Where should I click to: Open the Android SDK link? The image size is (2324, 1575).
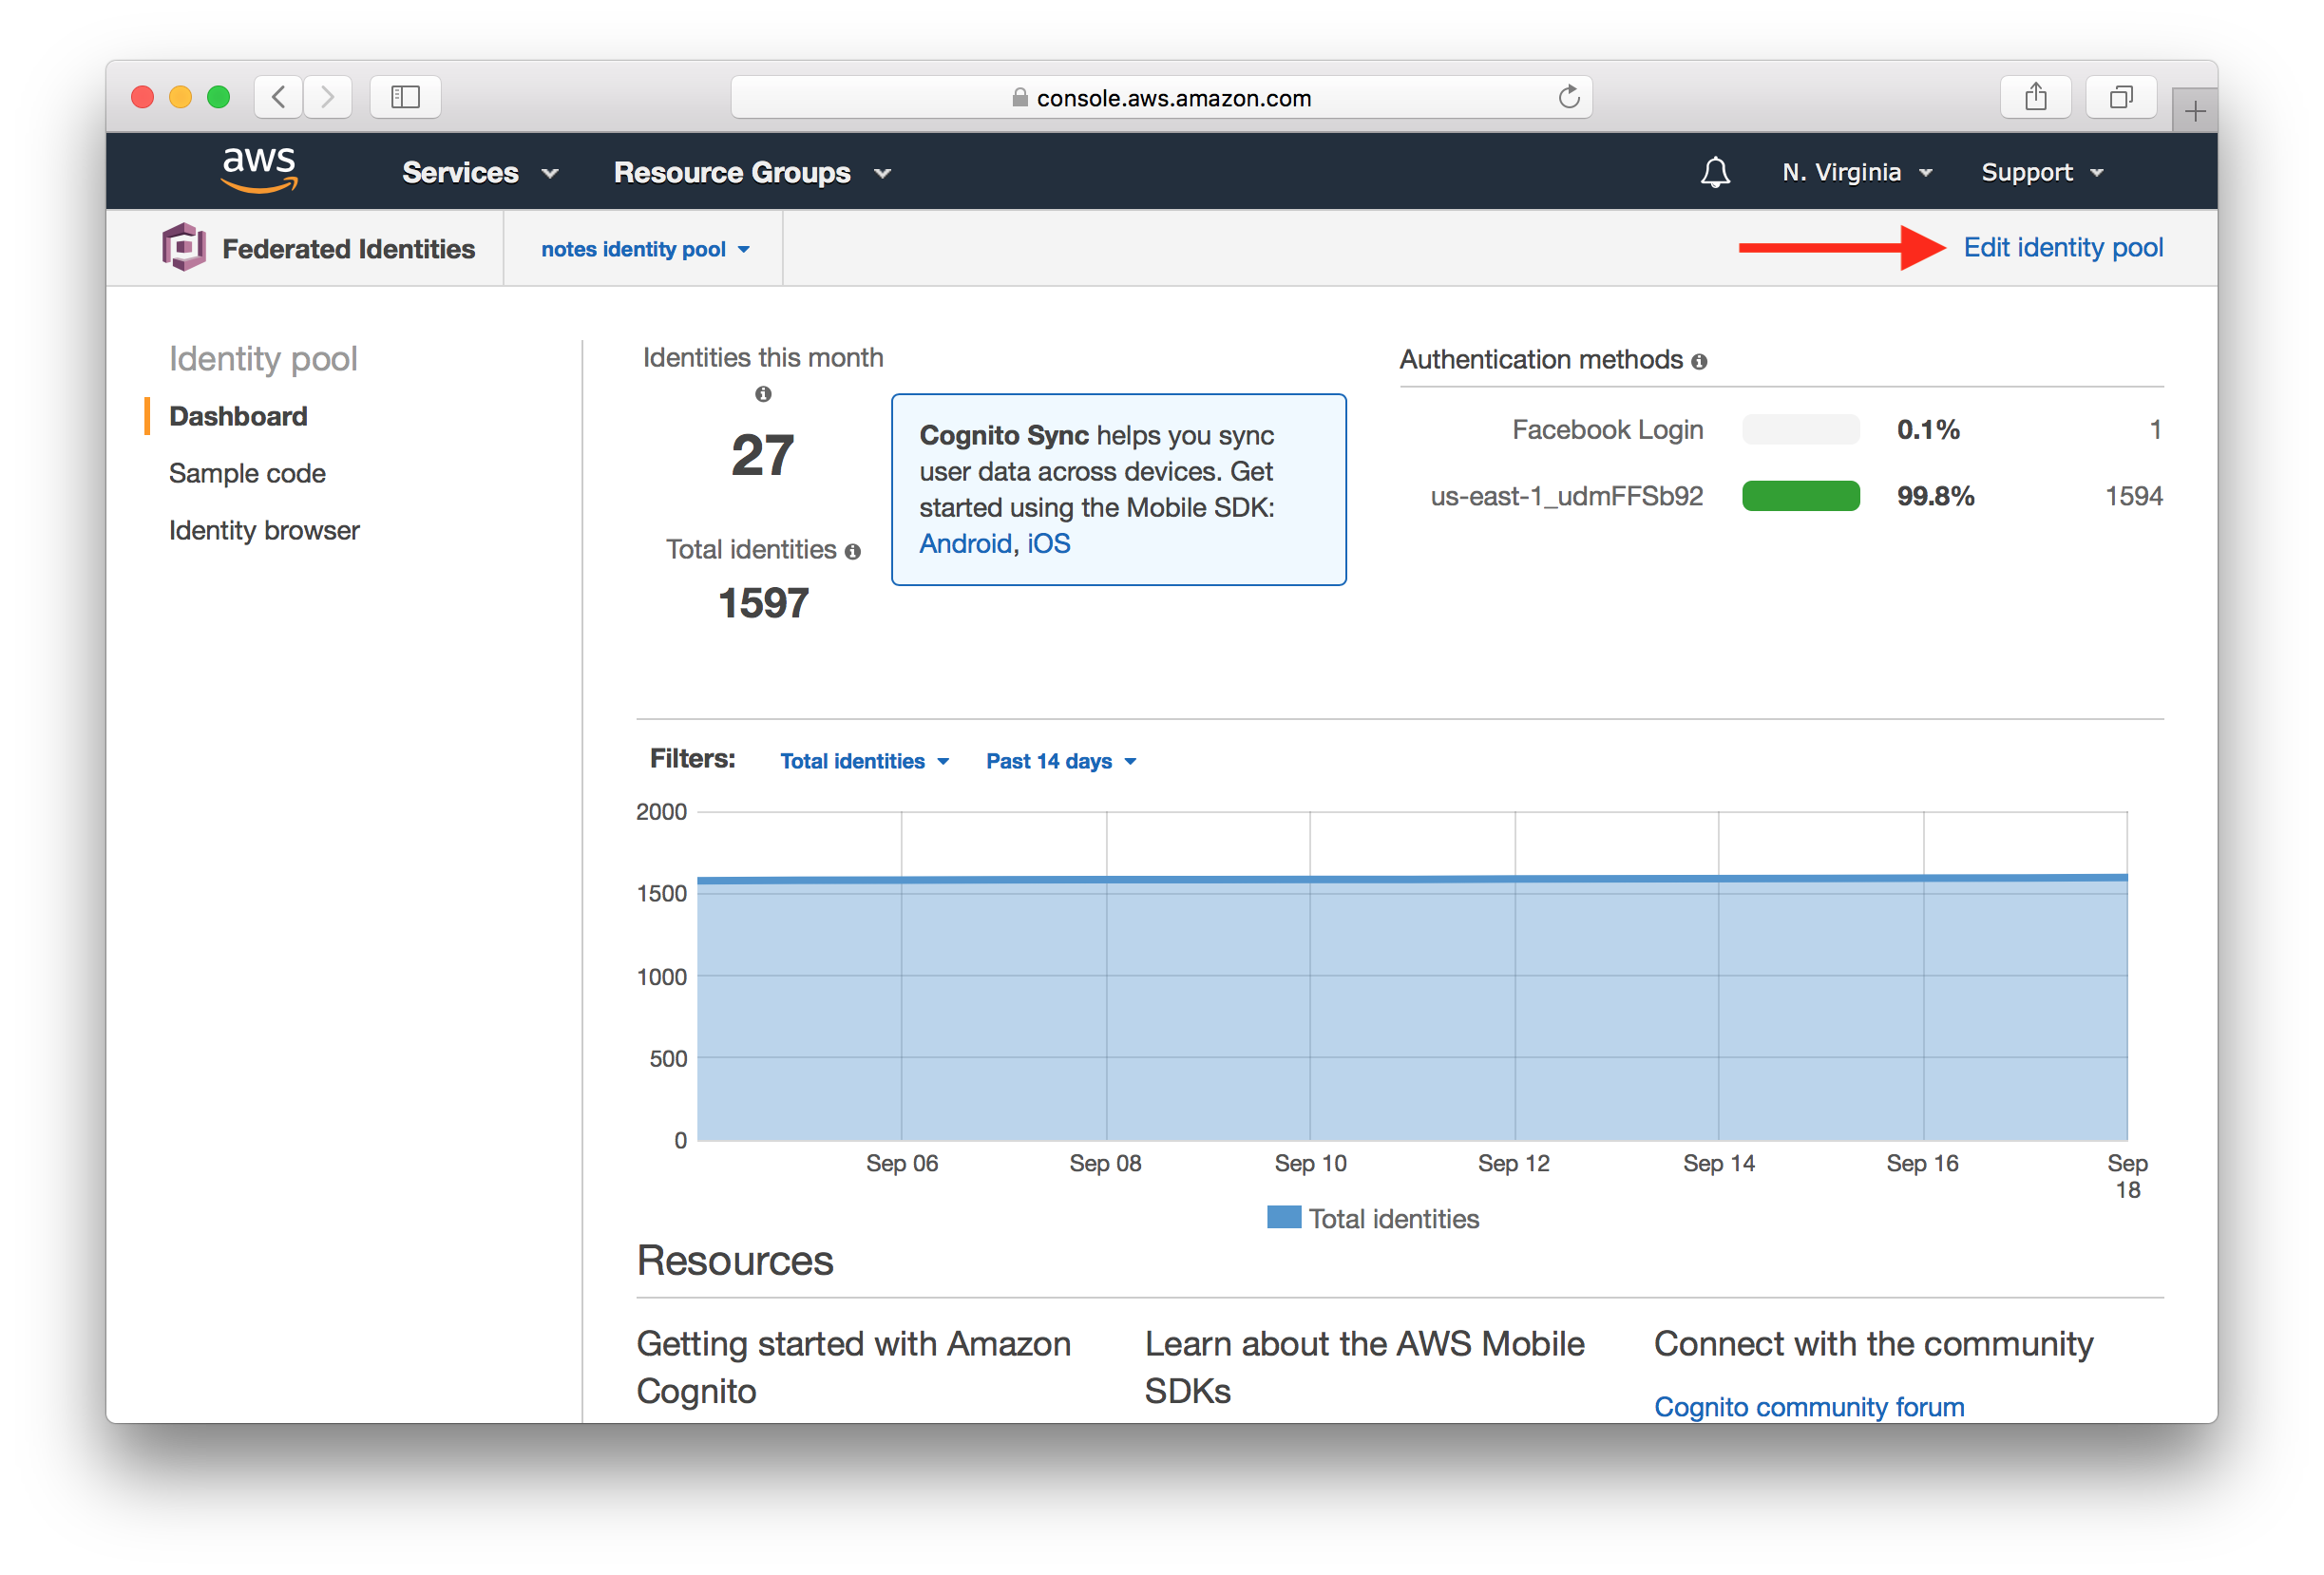965,543
